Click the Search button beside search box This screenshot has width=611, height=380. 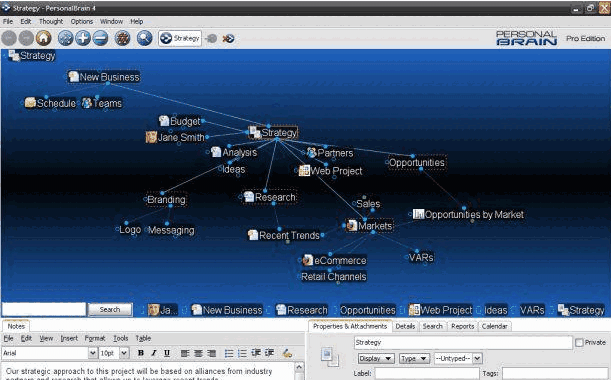(110, 309)
